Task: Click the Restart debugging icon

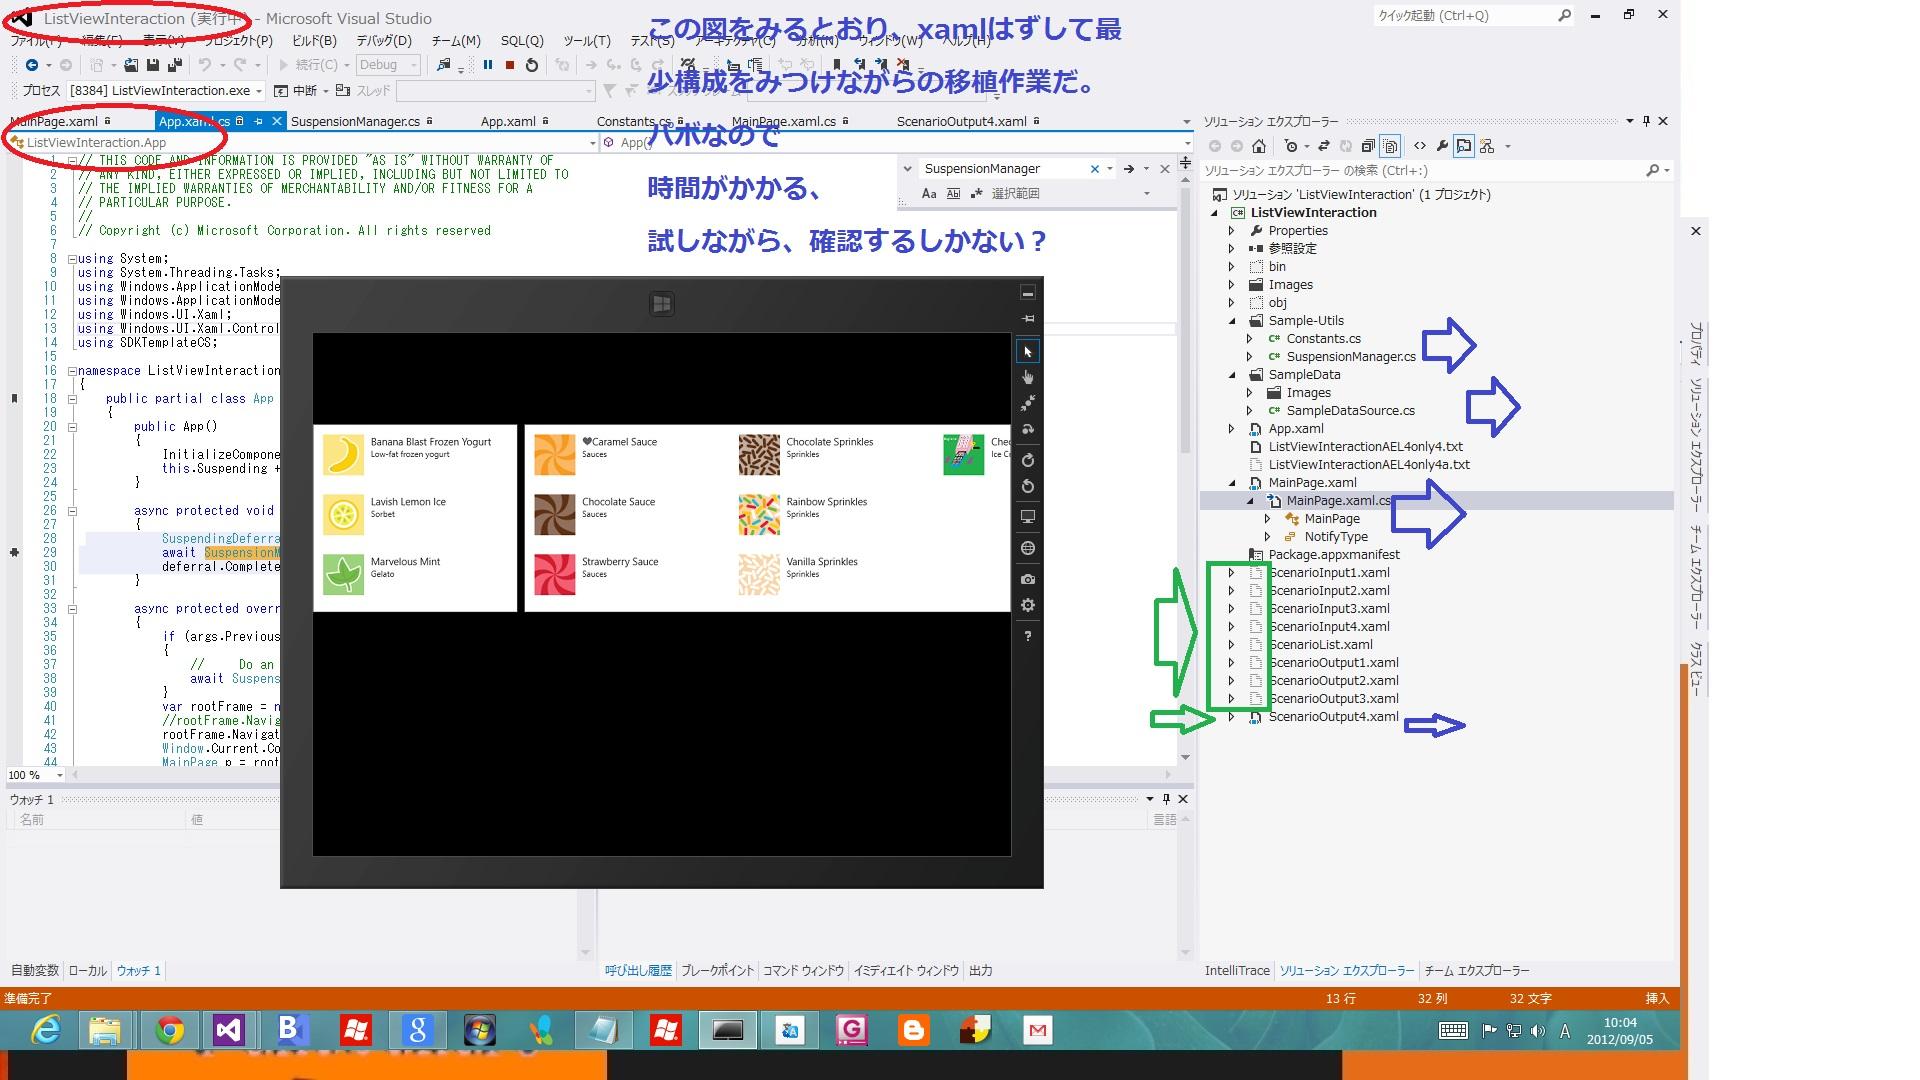Action: [532, 65]
